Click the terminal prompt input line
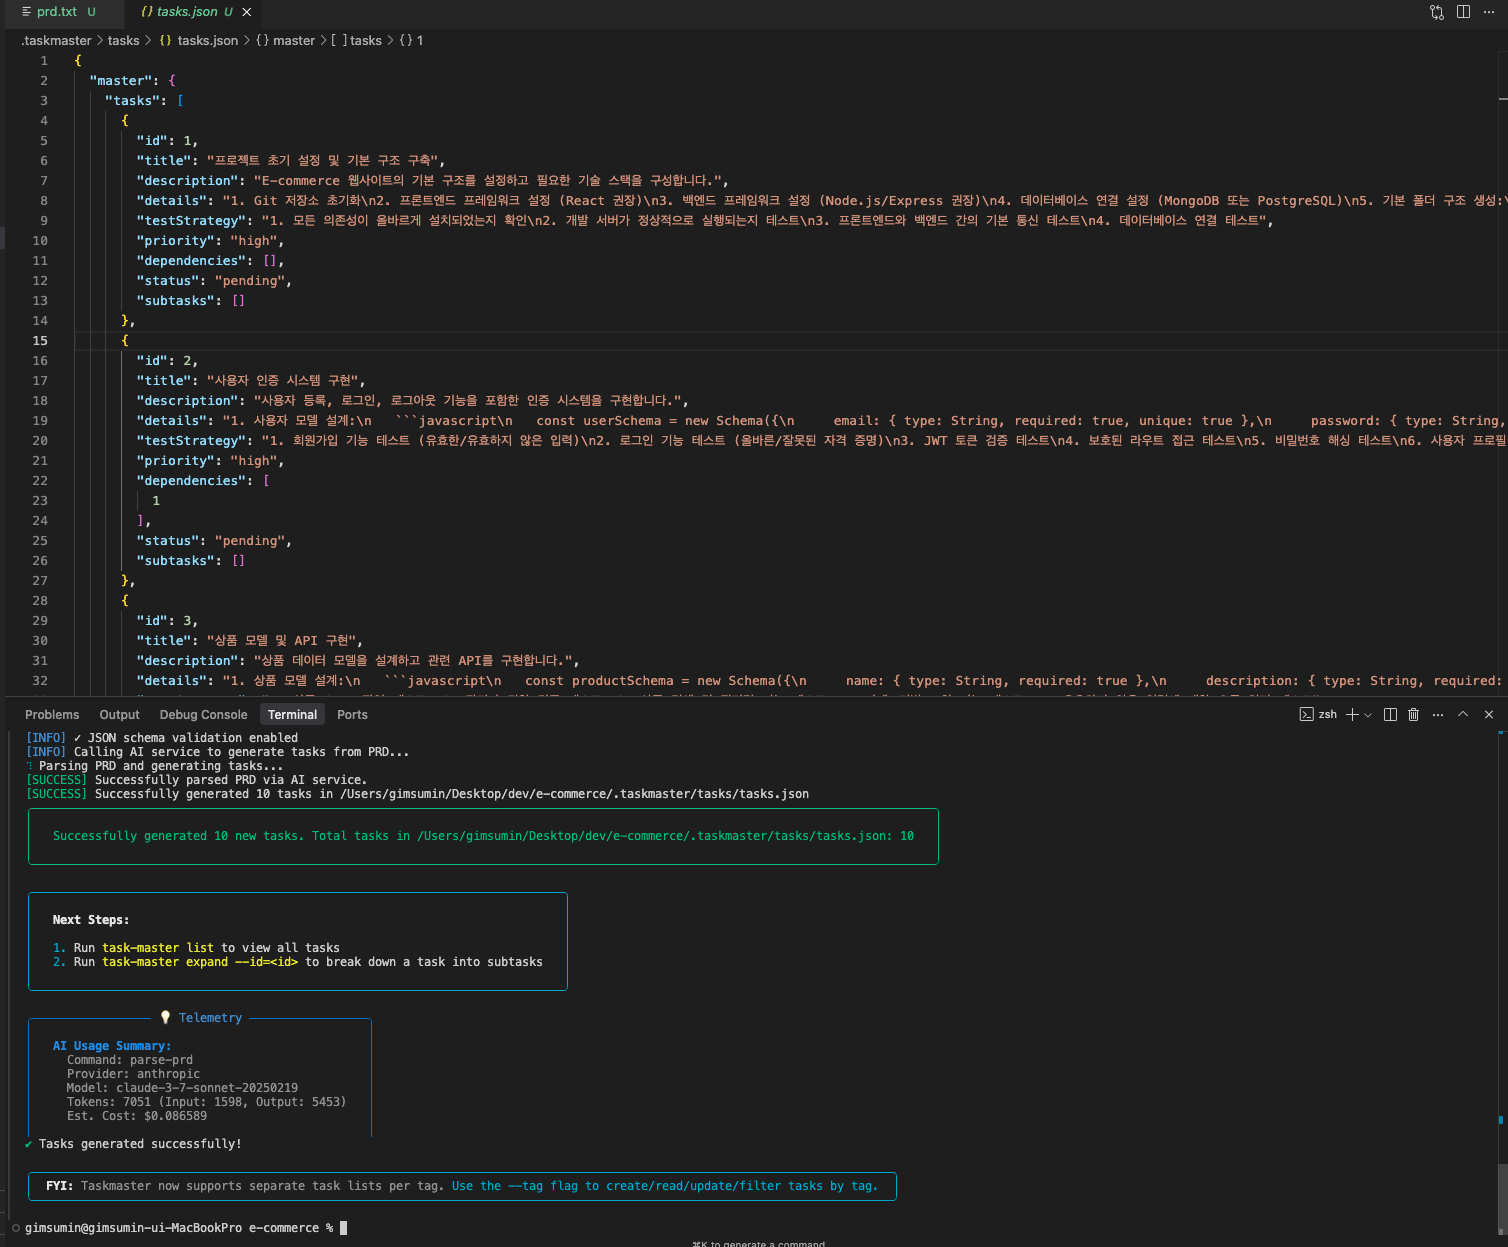 [186, 1228]
